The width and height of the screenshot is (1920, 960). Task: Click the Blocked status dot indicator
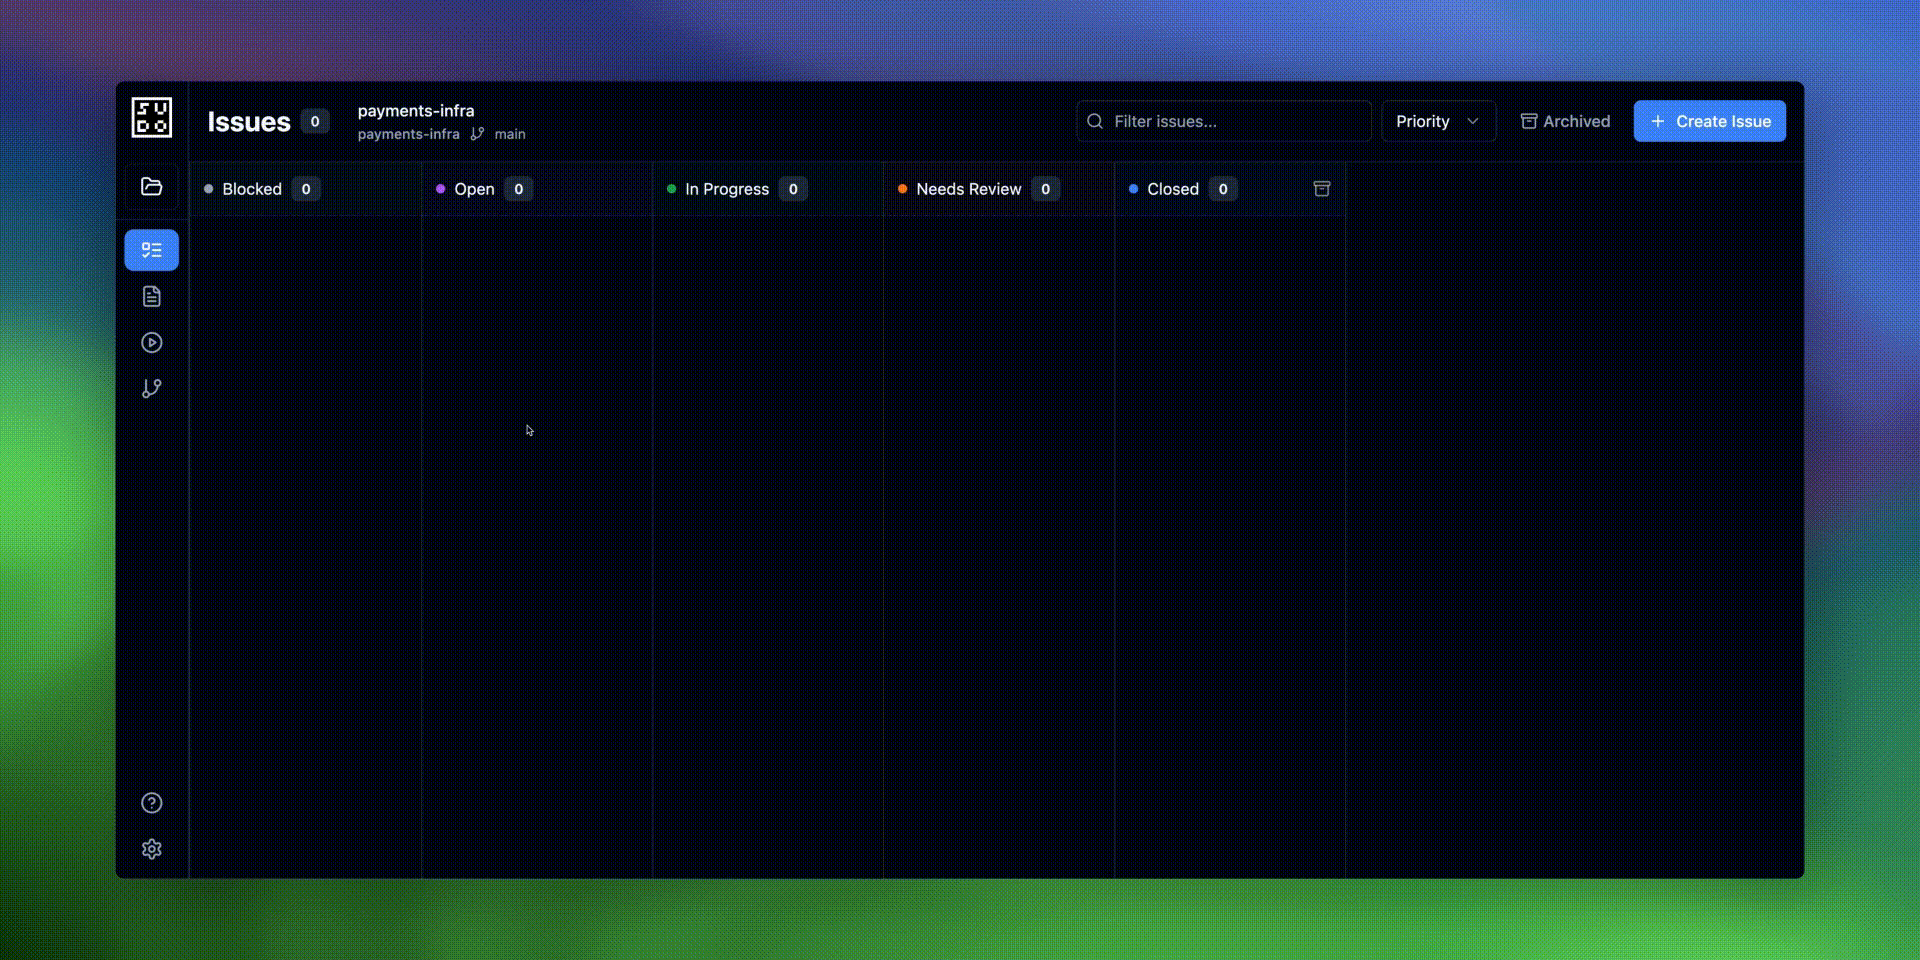(209, 189)
